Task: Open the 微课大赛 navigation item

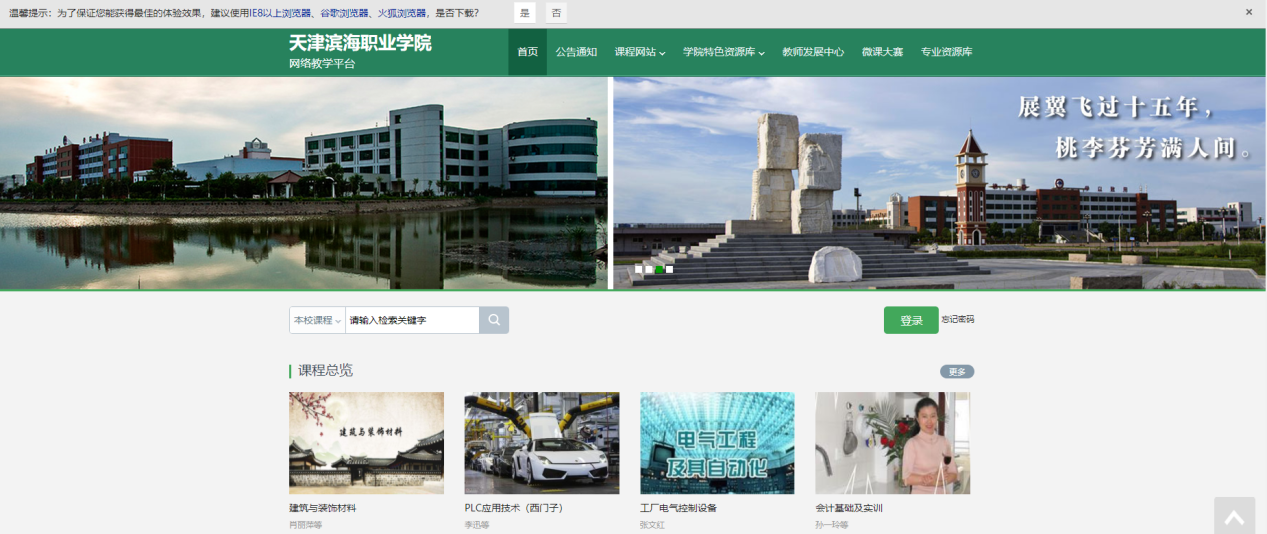Action: (x=882, y=52)
